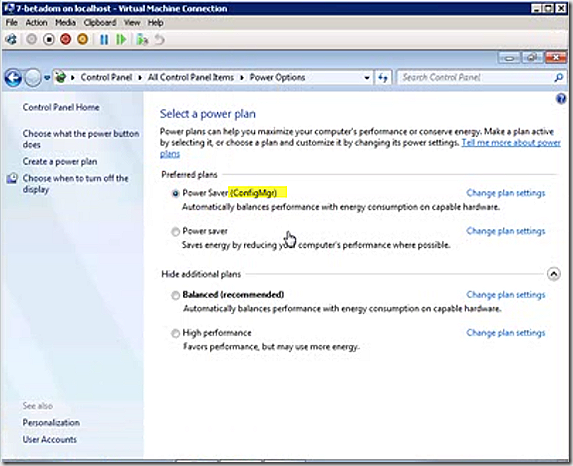
Task: Click the Ctrl+Alt+Delete toolbar icon
Action: (x=11, y=39)
